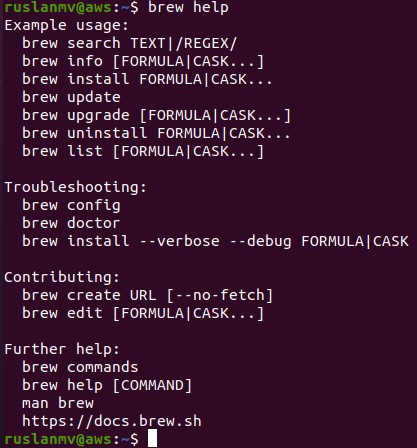Viewport: 417px width, 448px height.
Task: Click the 'brew uninstall' example line
Action: [x=156, y=133]
